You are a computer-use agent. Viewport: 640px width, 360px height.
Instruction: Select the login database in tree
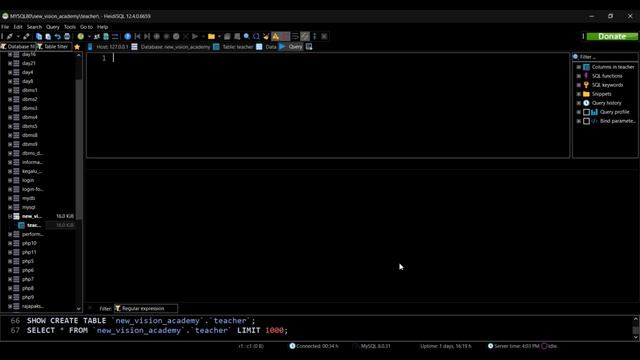pos(28,180)
